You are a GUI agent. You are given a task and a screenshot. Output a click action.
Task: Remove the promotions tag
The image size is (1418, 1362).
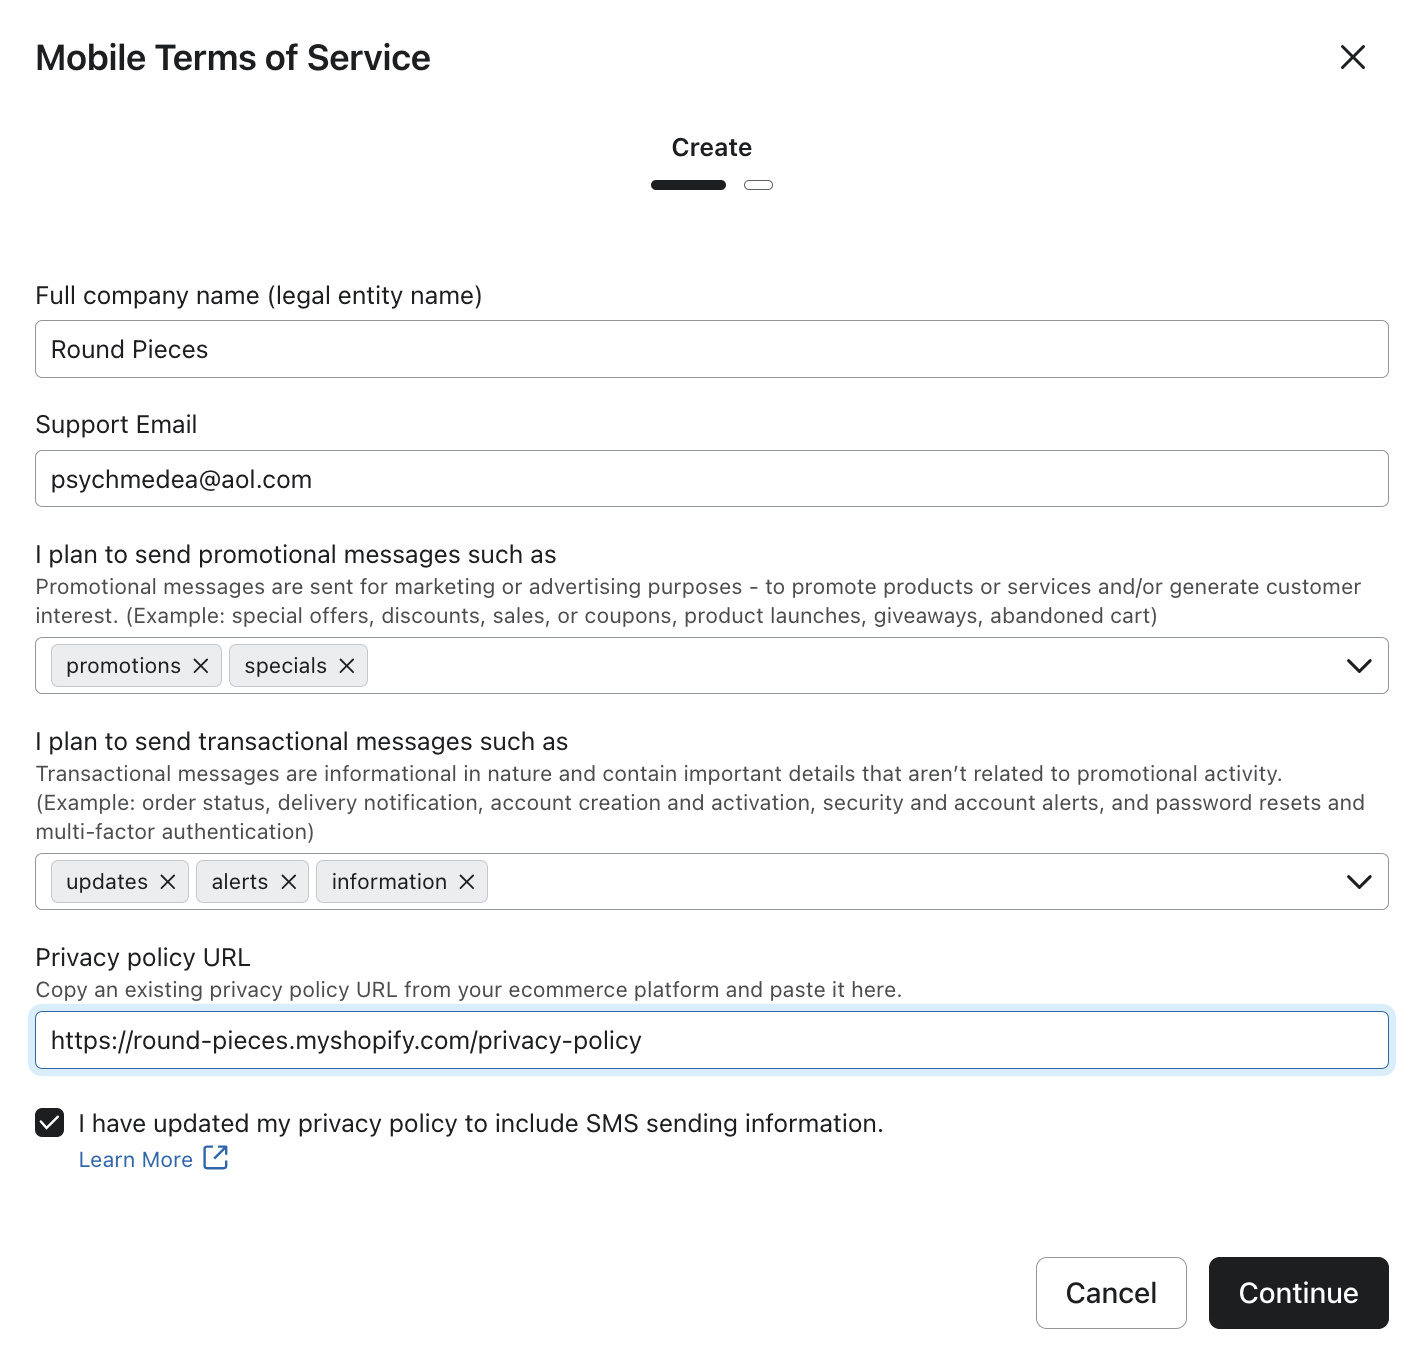tap(201, 665)
